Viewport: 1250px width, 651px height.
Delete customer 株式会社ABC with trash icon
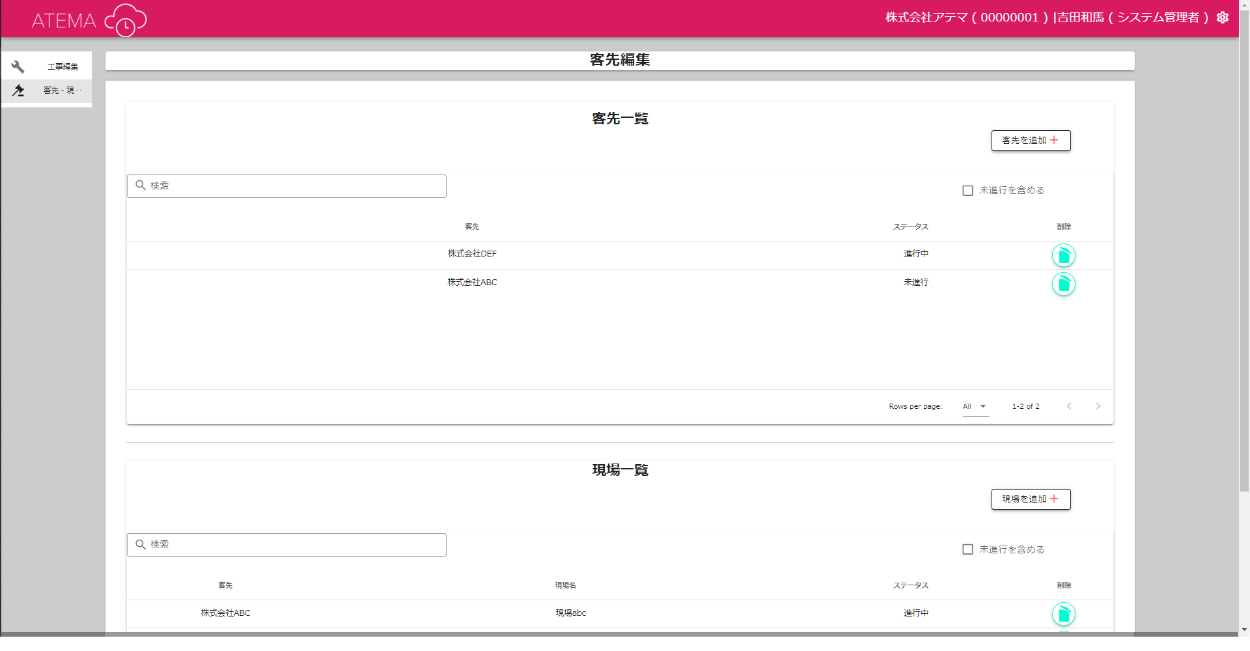point(1063,284)
